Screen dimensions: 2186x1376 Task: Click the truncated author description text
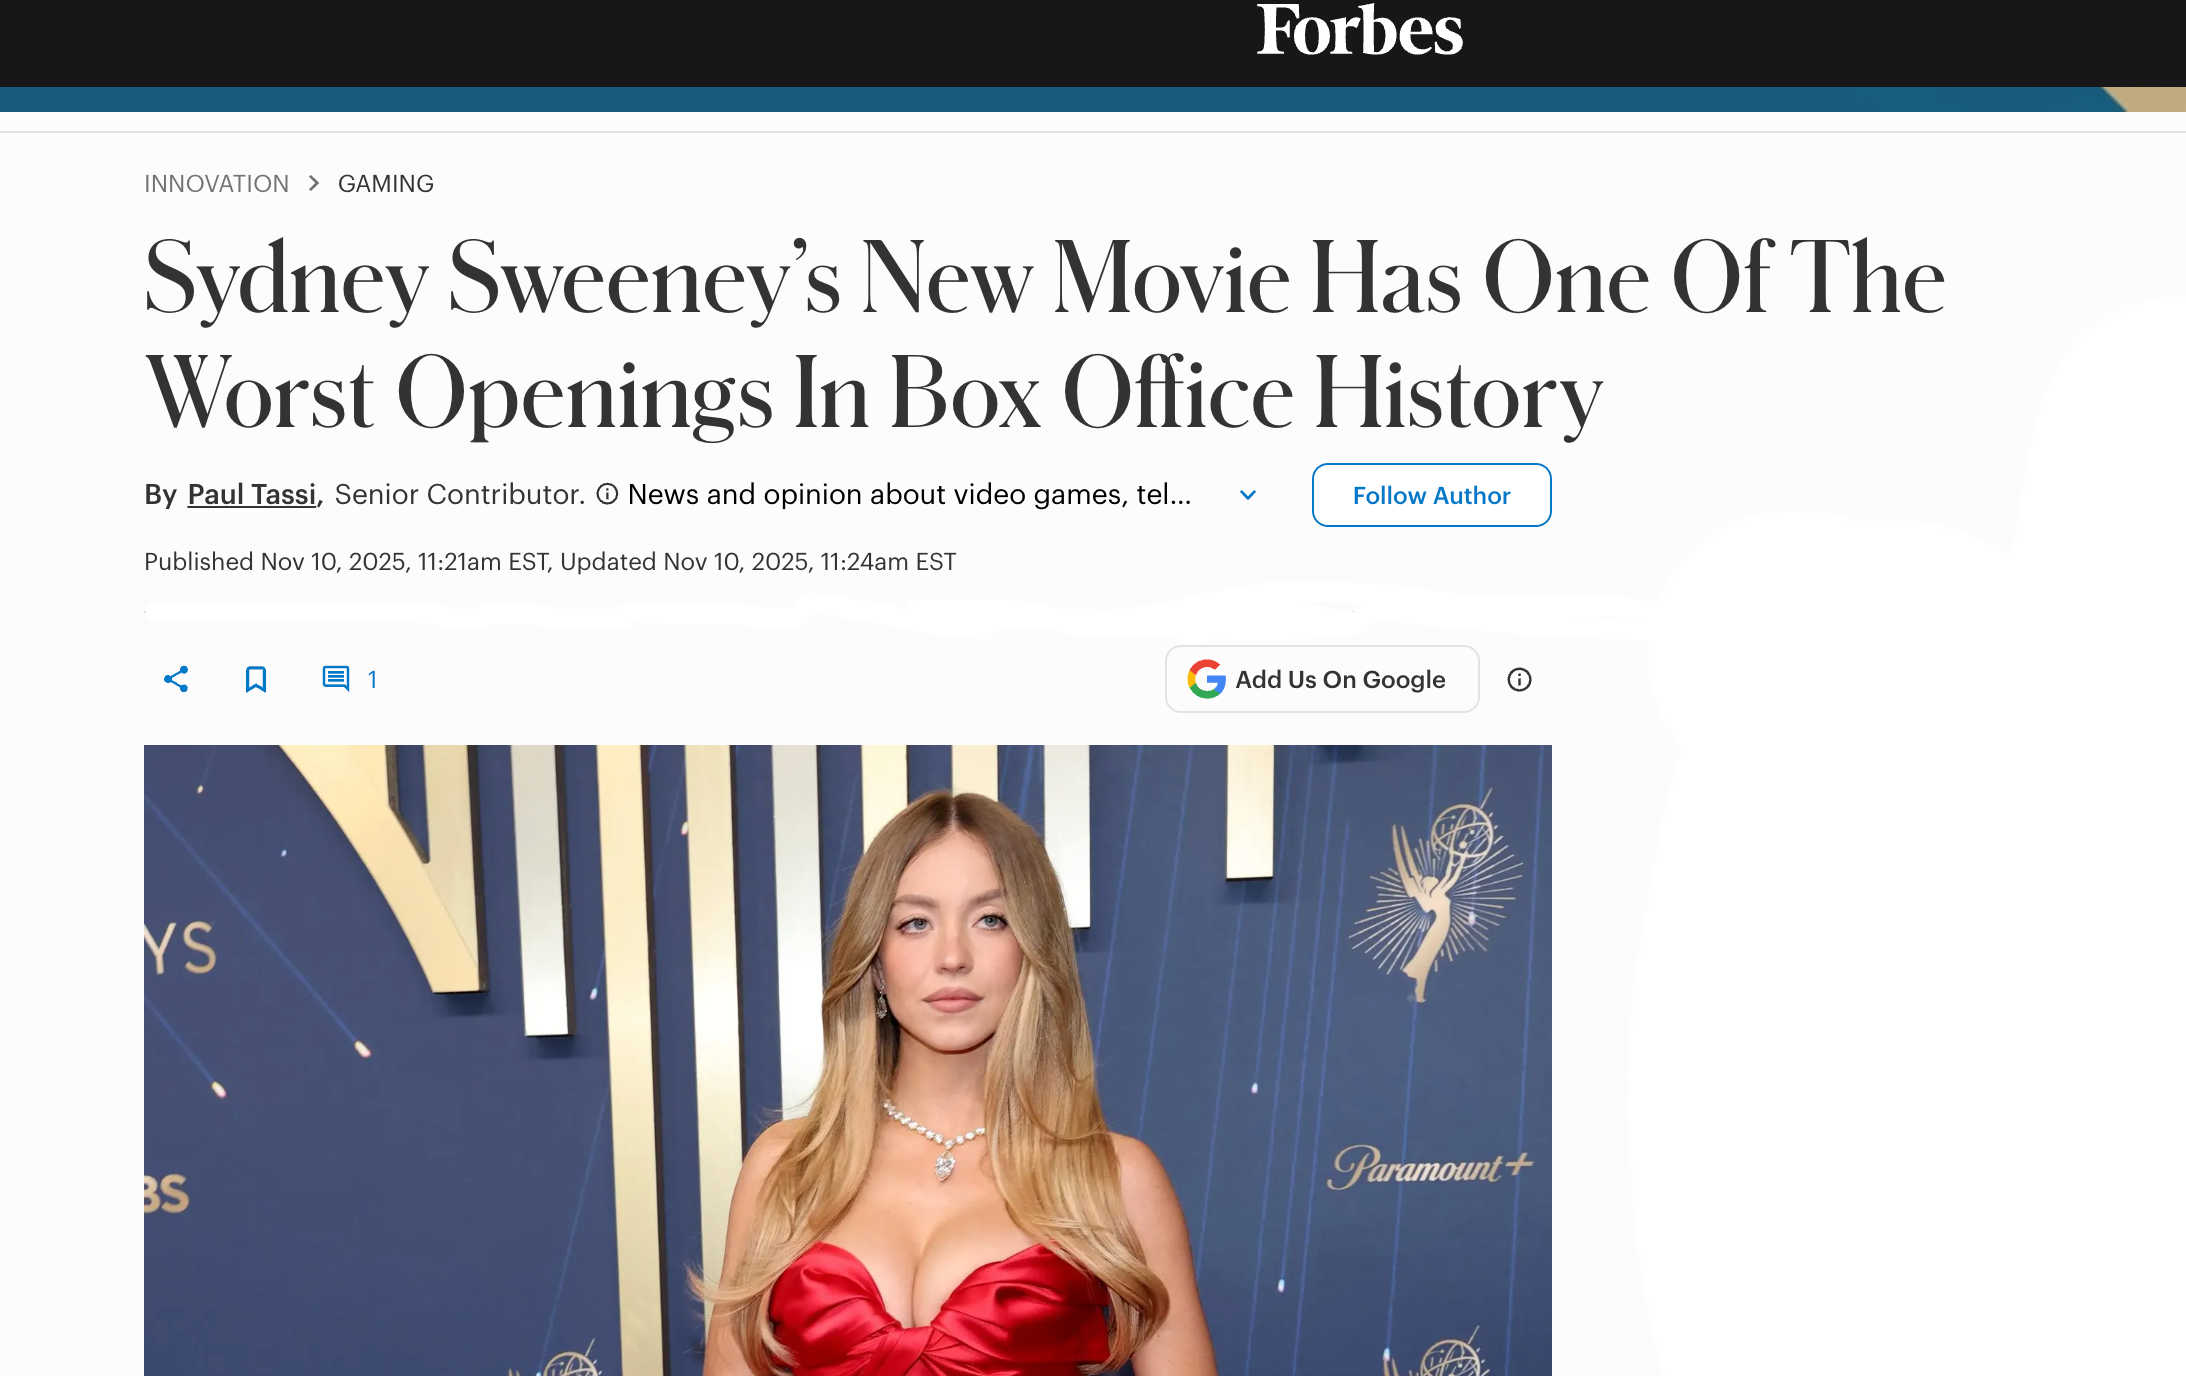tap(909, 494)
